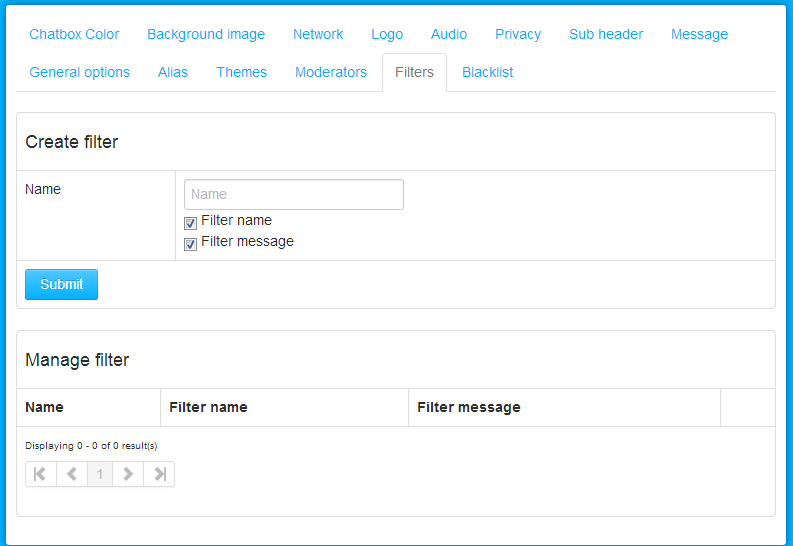Go to previous page of filter results
The image size is (793, 546).
click(x=72, y=474)
